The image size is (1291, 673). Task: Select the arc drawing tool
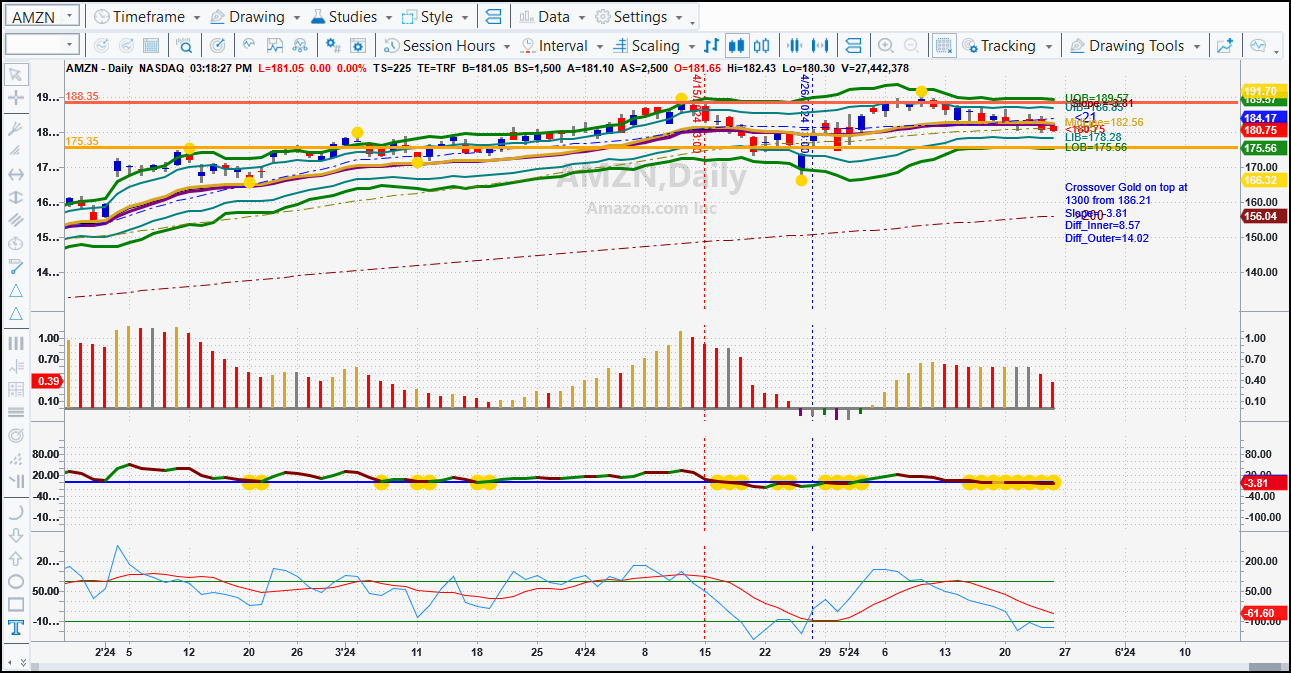[16, 511]
